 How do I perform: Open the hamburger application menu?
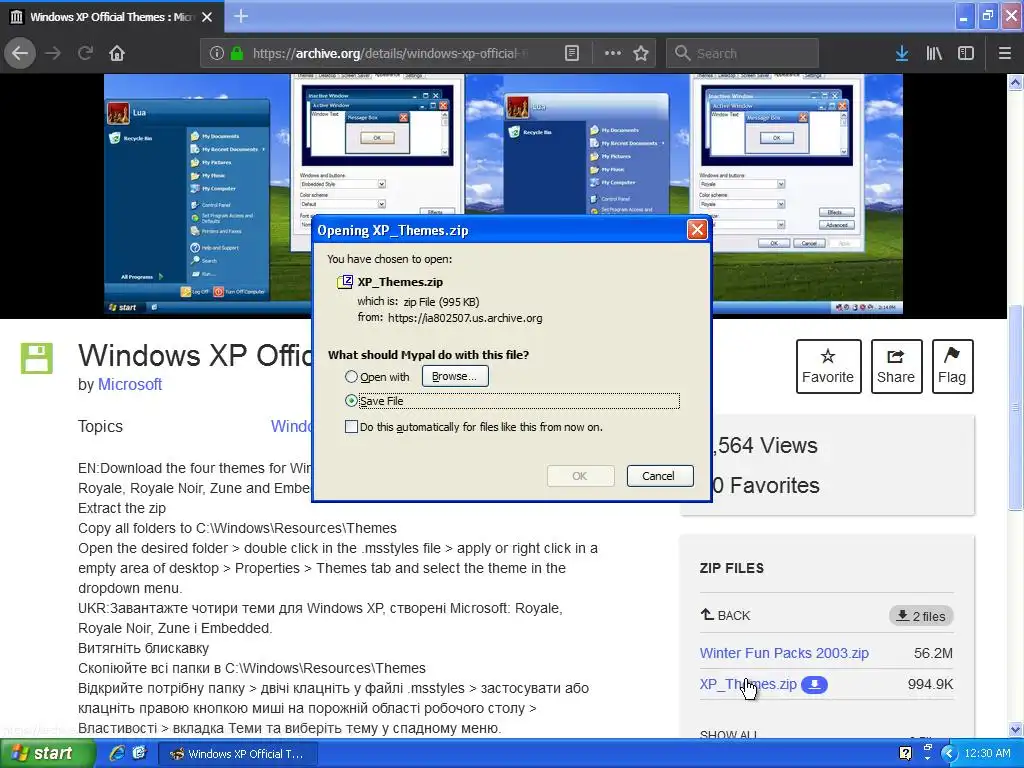click(1004, 53)
